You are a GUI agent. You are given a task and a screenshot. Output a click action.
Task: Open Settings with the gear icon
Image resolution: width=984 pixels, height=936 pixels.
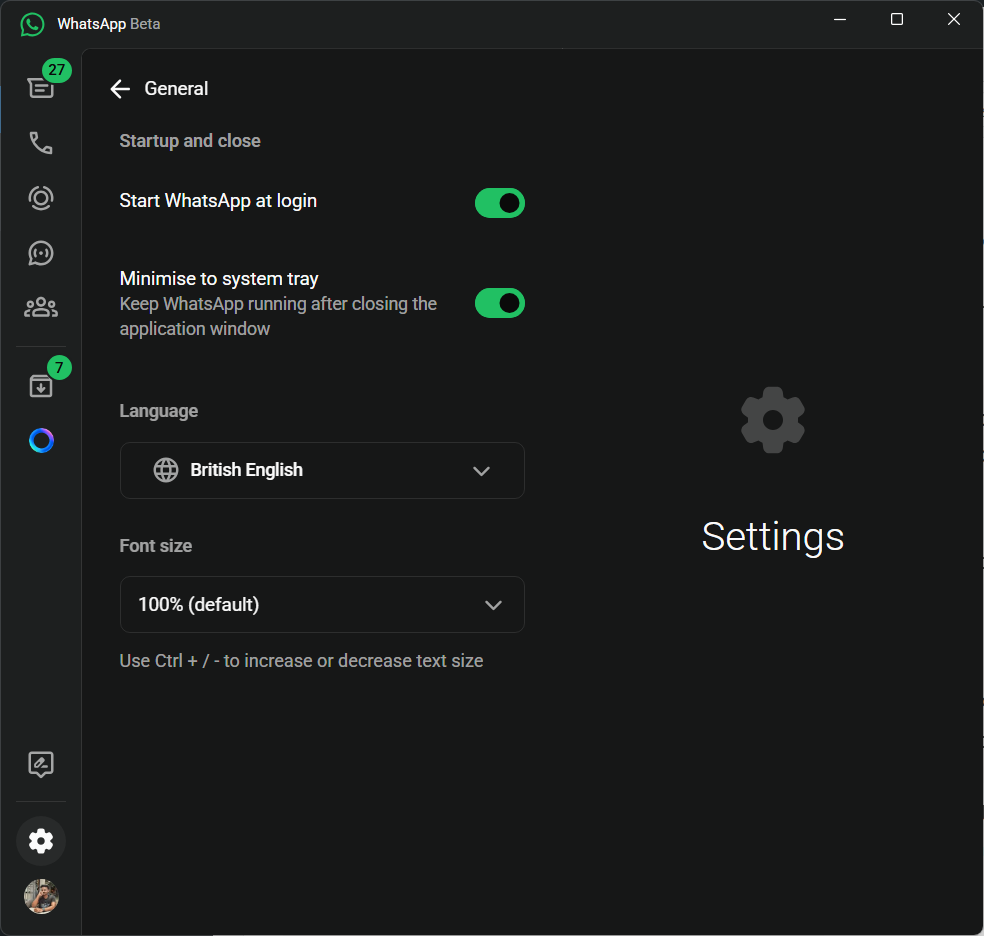pos(40,840)
